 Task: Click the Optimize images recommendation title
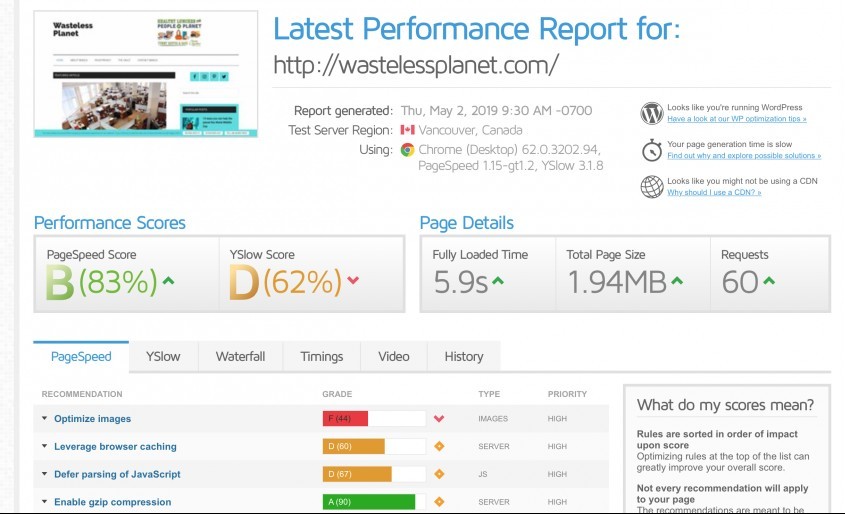pyautogui.click(x=92, y=419)
